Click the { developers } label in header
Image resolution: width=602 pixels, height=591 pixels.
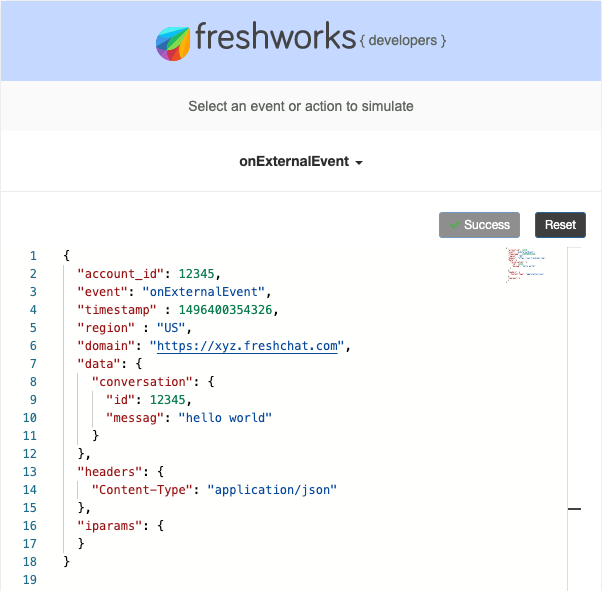[403, 41]
